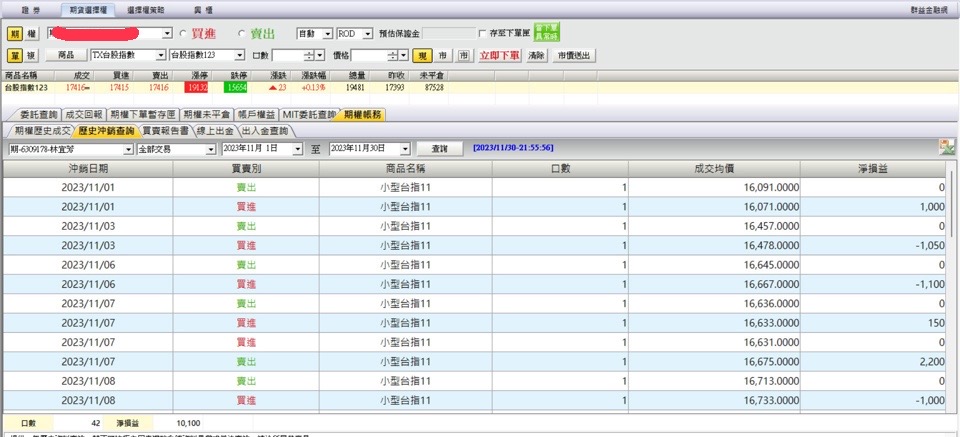Open the 帳戶權益 tab
Image resolution: width=960 pixels, height=437 pixels.
pyautogui.click(x=256, y=114)
